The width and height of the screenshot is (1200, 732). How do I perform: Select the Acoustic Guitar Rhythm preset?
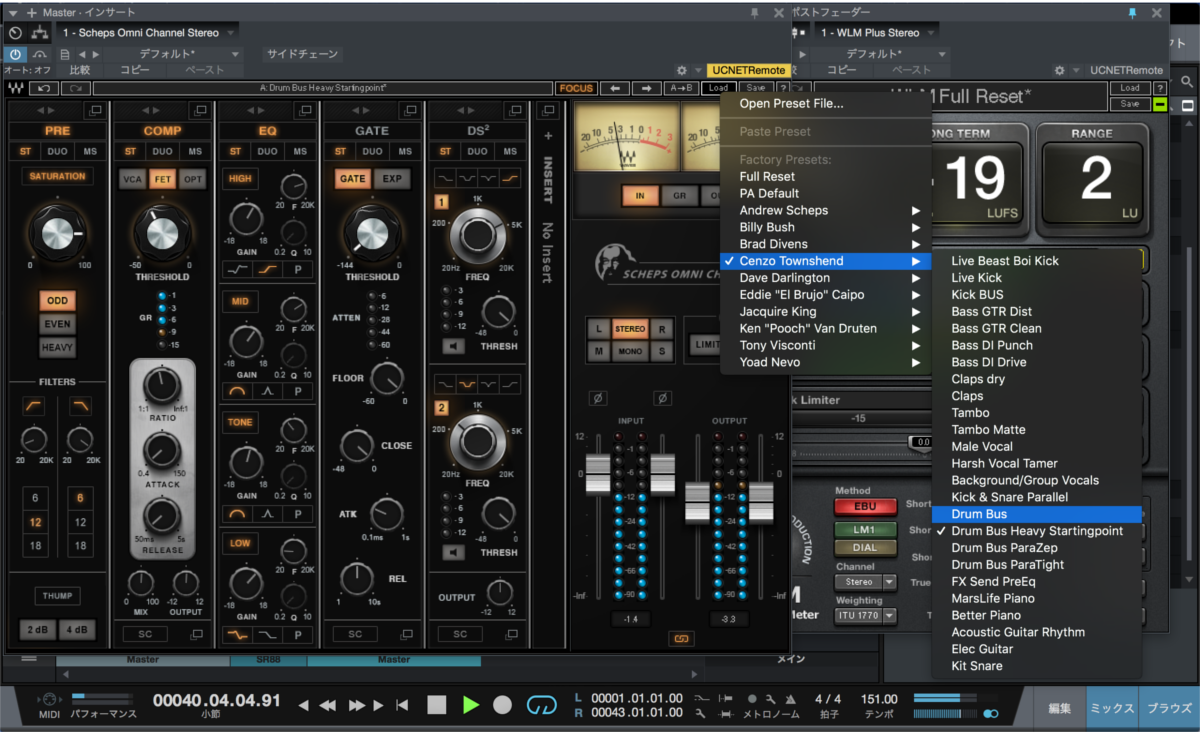[1036, 632]
